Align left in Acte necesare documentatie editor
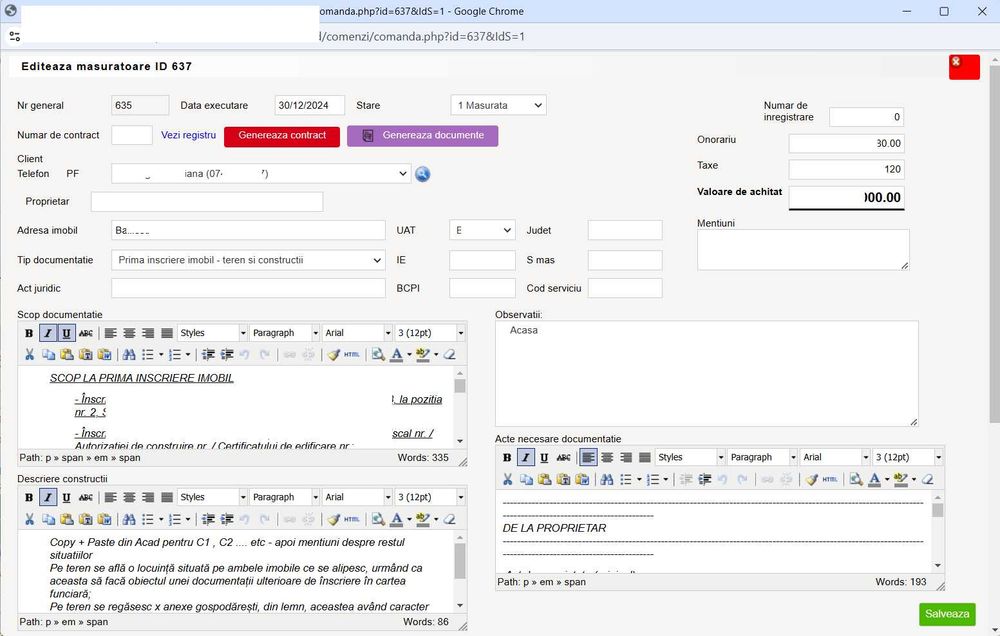 pos(589,457)
